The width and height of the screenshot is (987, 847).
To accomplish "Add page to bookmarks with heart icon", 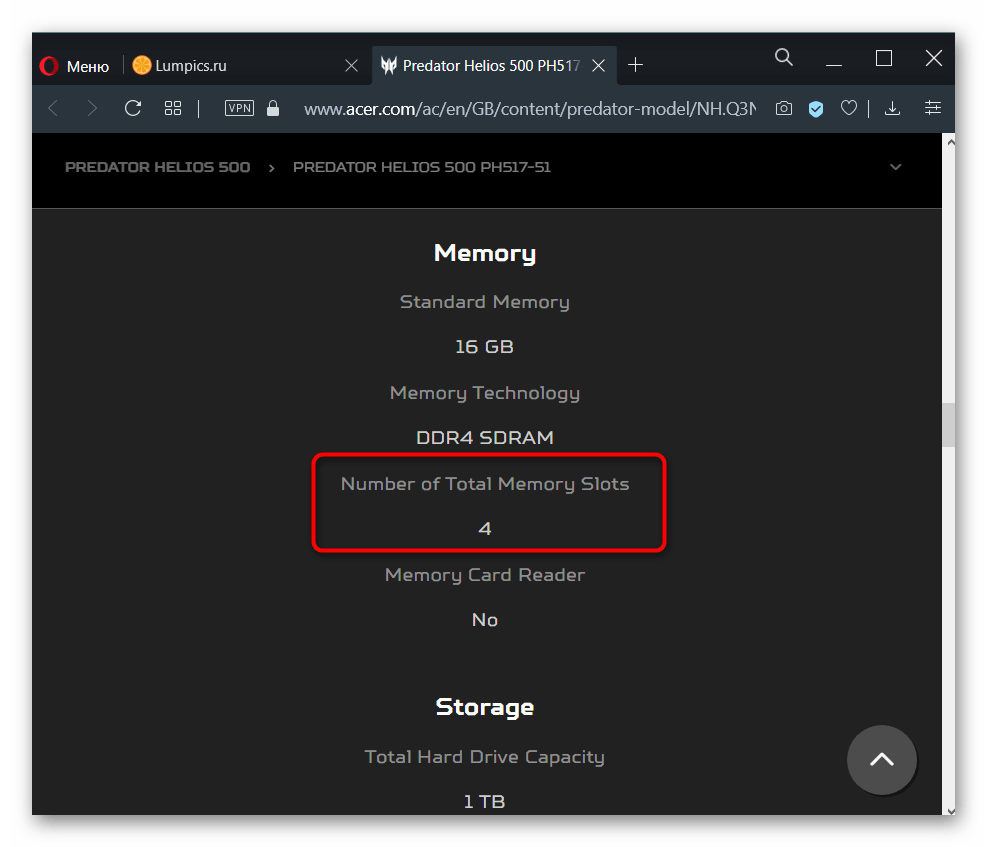I will (x=849, y=108).
